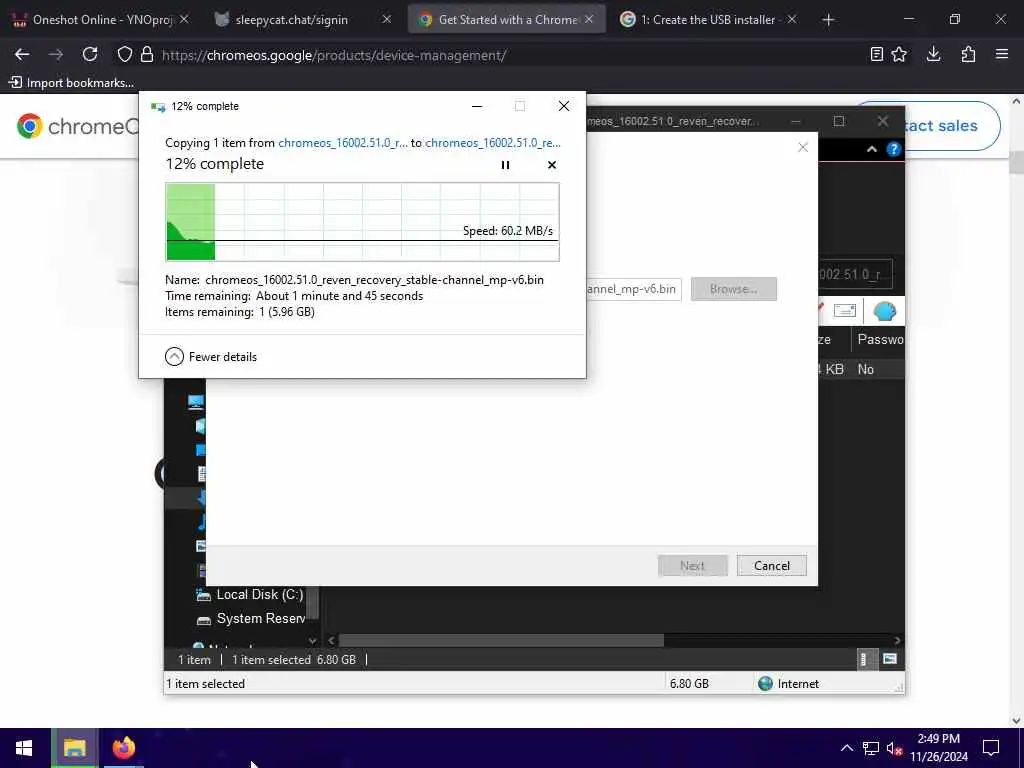Click Import bookmarks in bookmarks toolbar
The height and width of the screenshot is (768, 1024).
(71, 82)
